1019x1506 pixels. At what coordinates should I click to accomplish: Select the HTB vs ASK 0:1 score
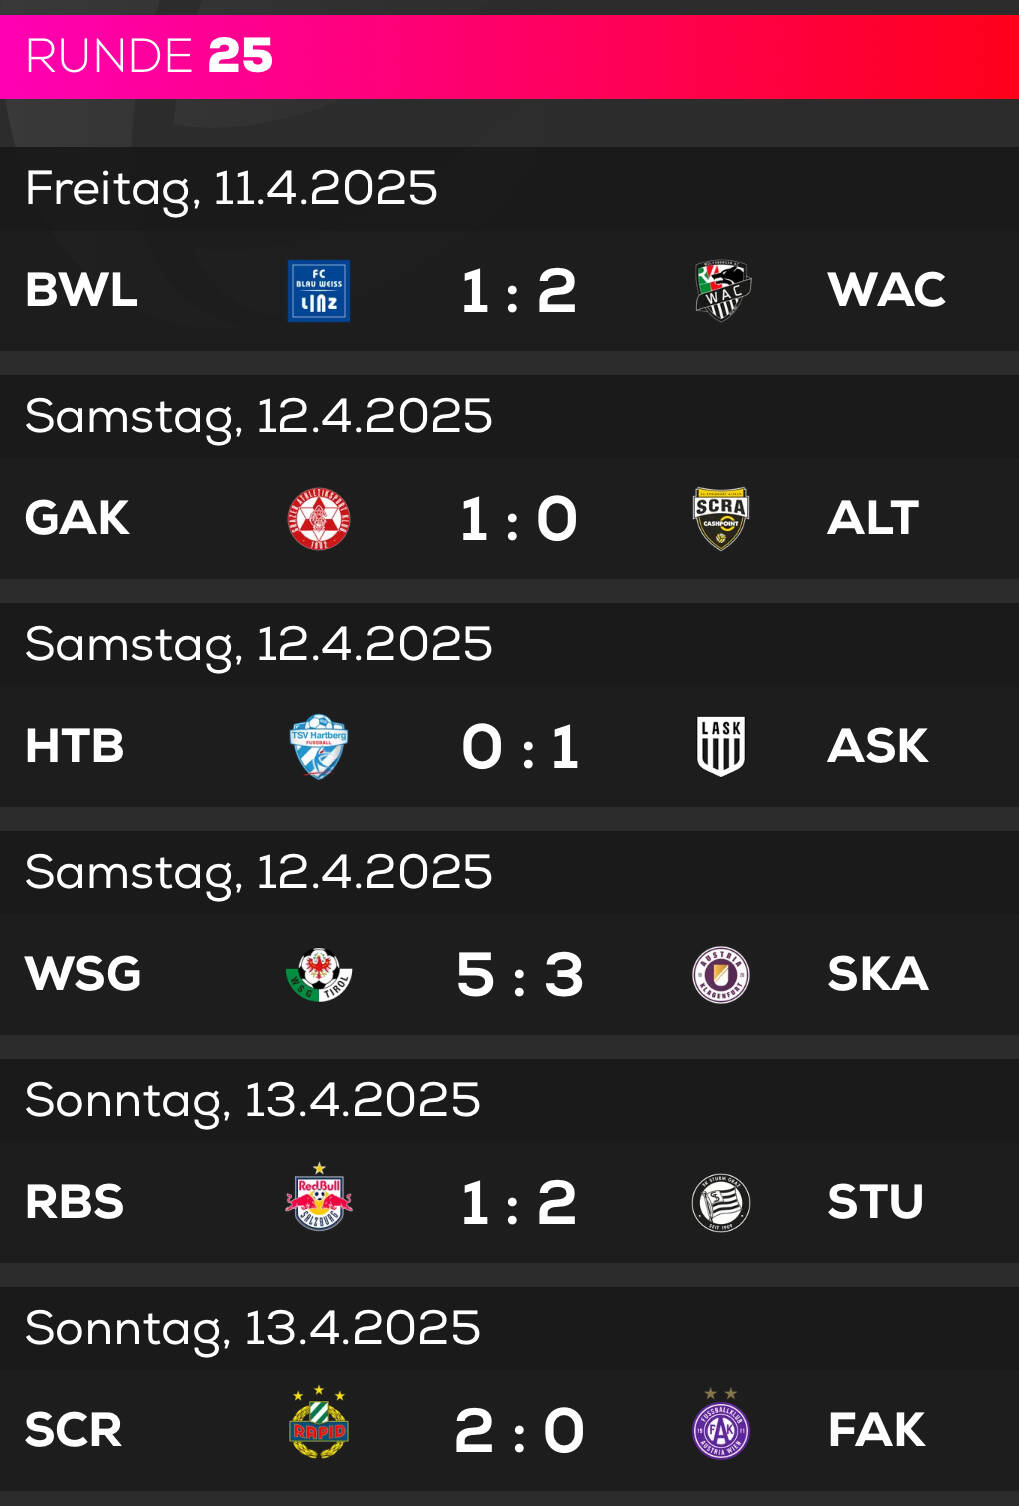[x=519, y=747]
